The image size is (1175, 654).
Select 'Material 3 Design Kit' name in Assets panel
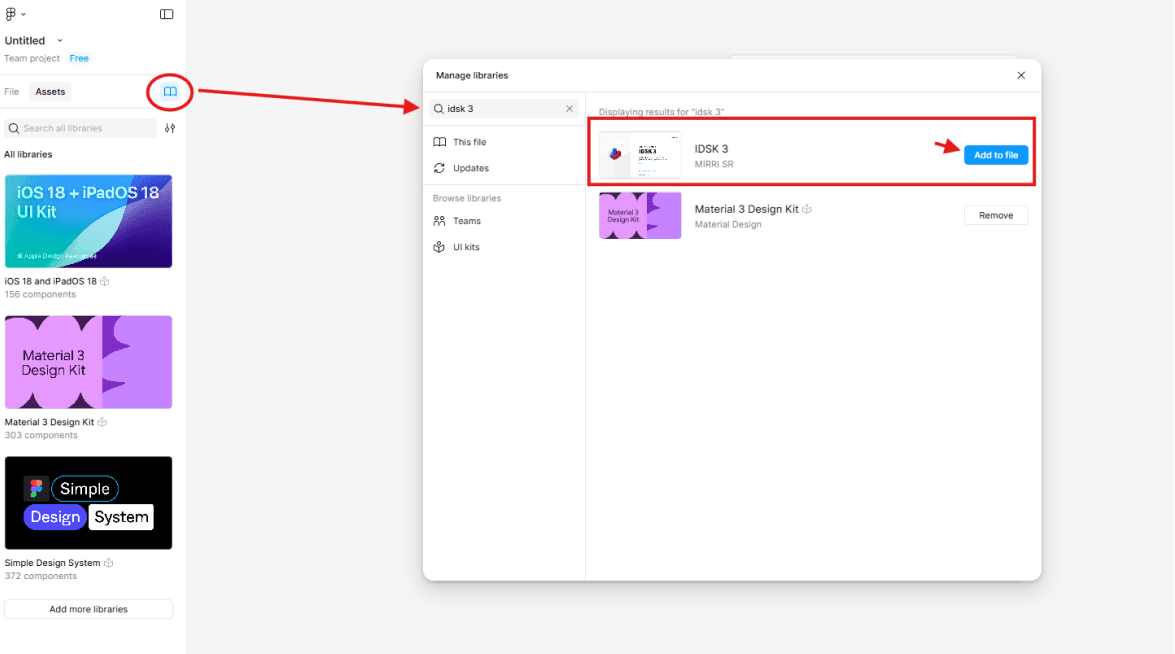click(49, 423)
